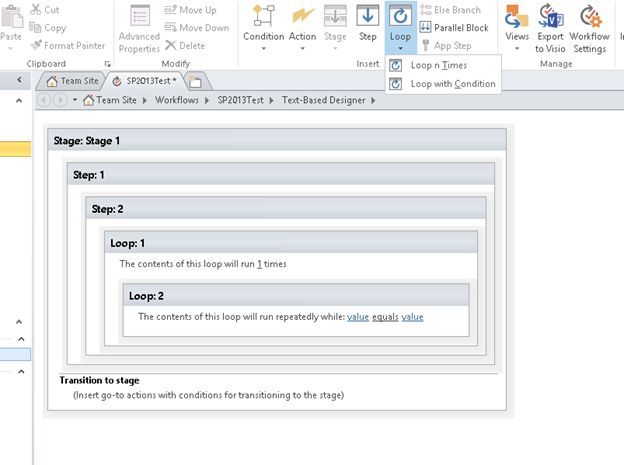
Task: Select the Step: 1 header
Action: 281,174
